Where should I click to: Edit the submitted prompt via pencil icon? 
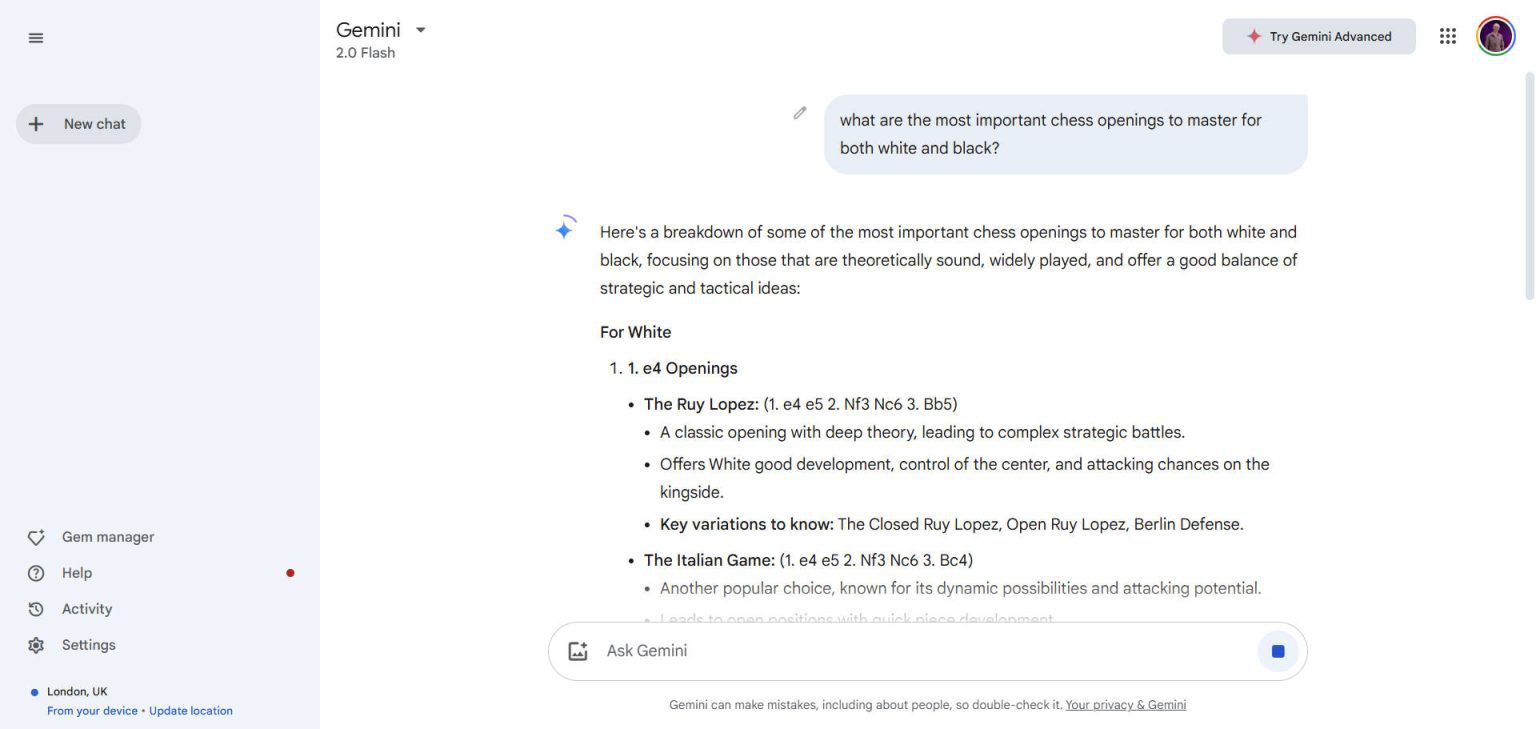799,113
